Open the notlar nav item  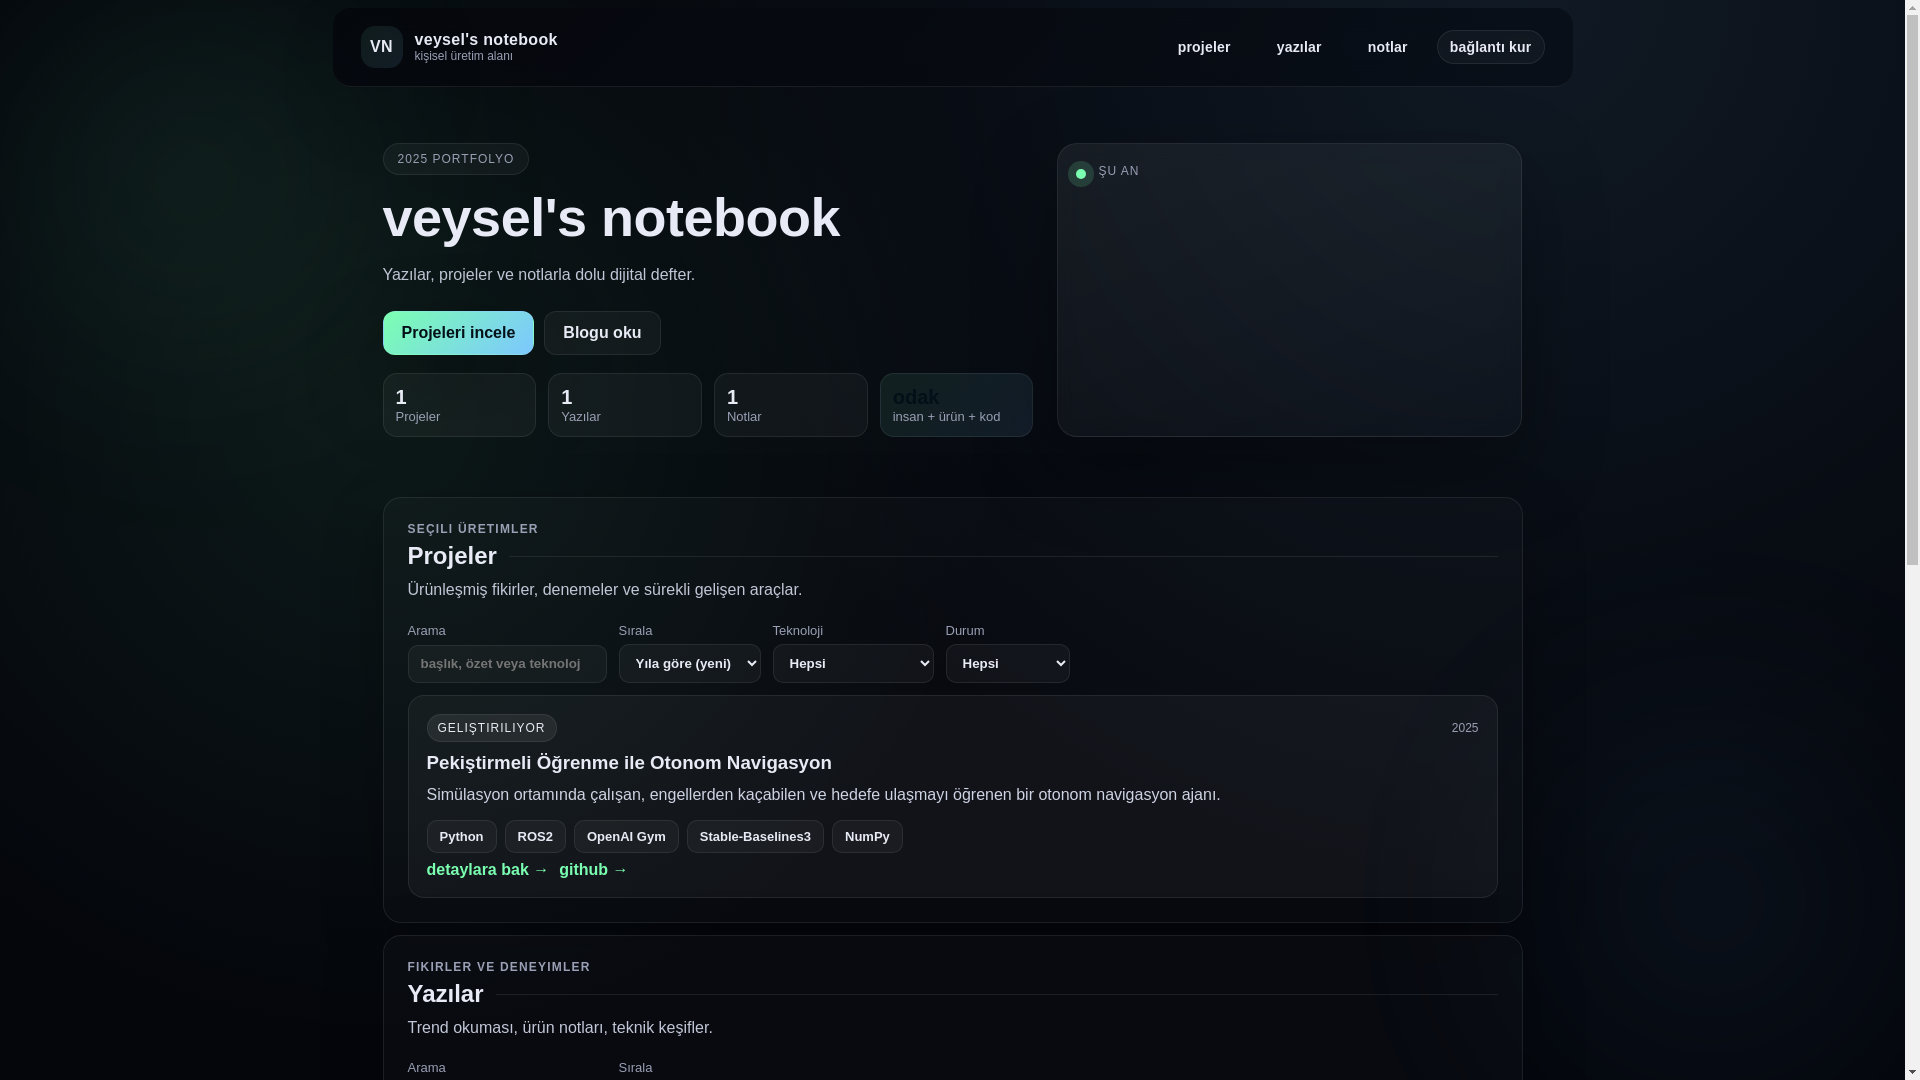click(x=1387, y=47)
